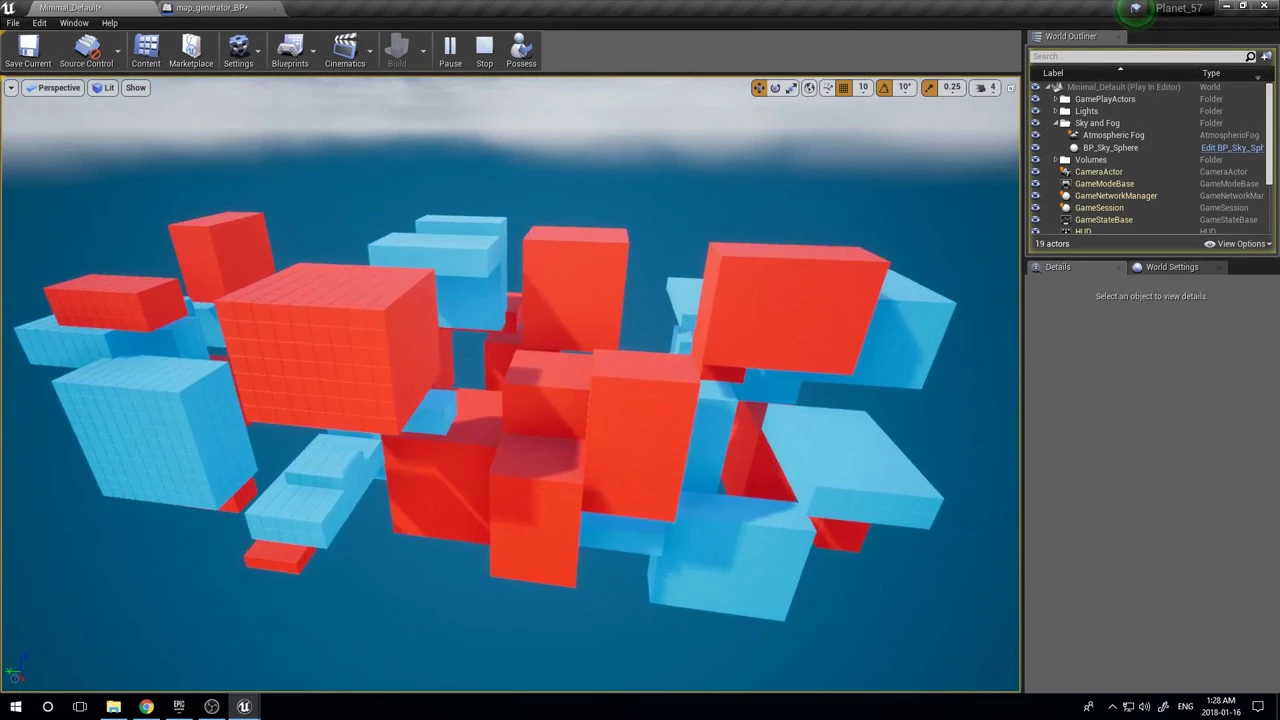
Task: Click the Settings gear toolbar icon
Action: pyautogui.click(x=238, y=52)
